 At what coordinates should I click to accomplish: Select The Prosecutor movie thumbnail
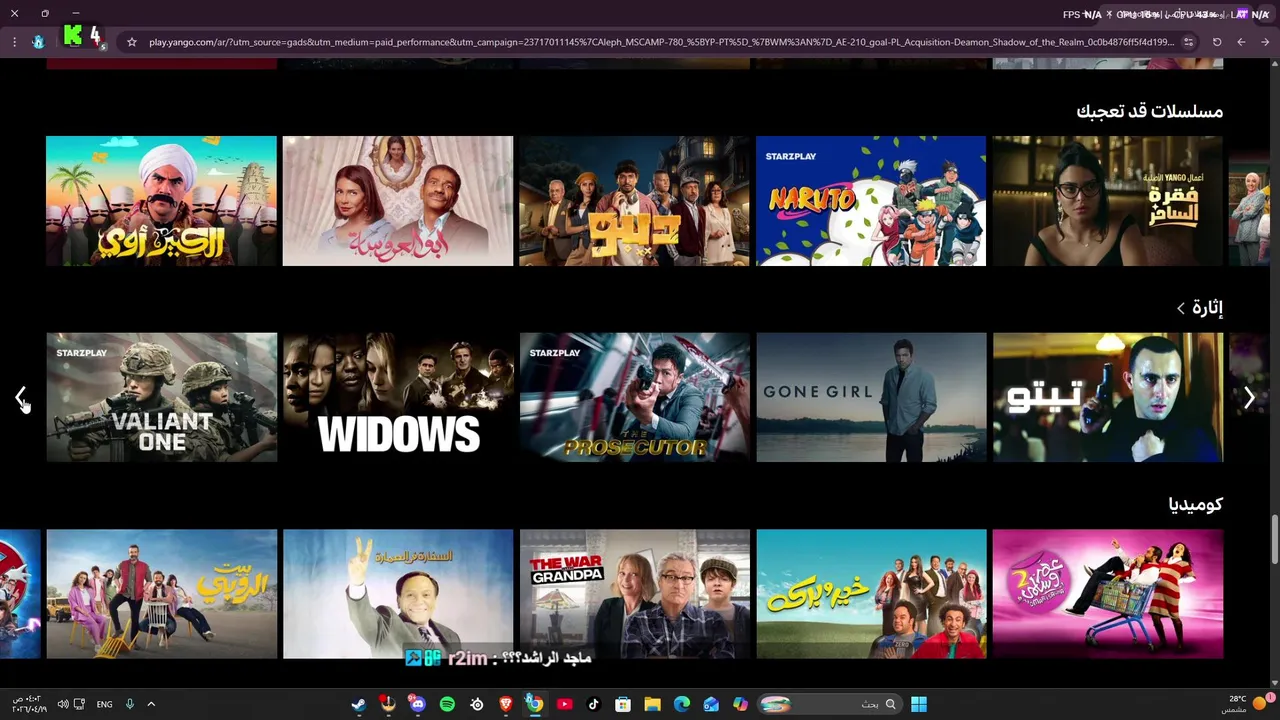(x=634, y=397)
